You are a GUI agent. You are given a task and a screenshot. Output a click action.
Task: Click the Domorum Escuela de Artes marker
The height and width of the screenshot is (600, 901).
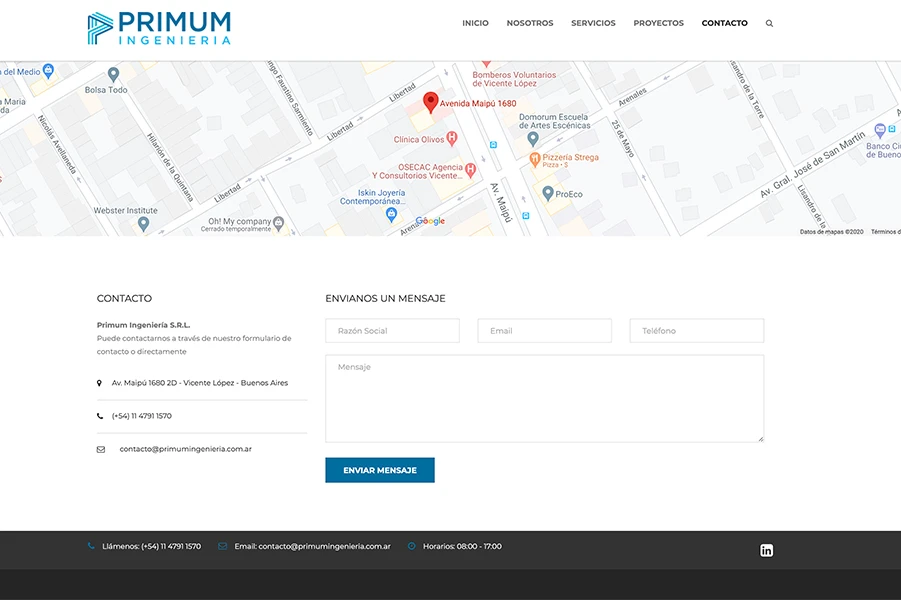(x=533, y=138)
